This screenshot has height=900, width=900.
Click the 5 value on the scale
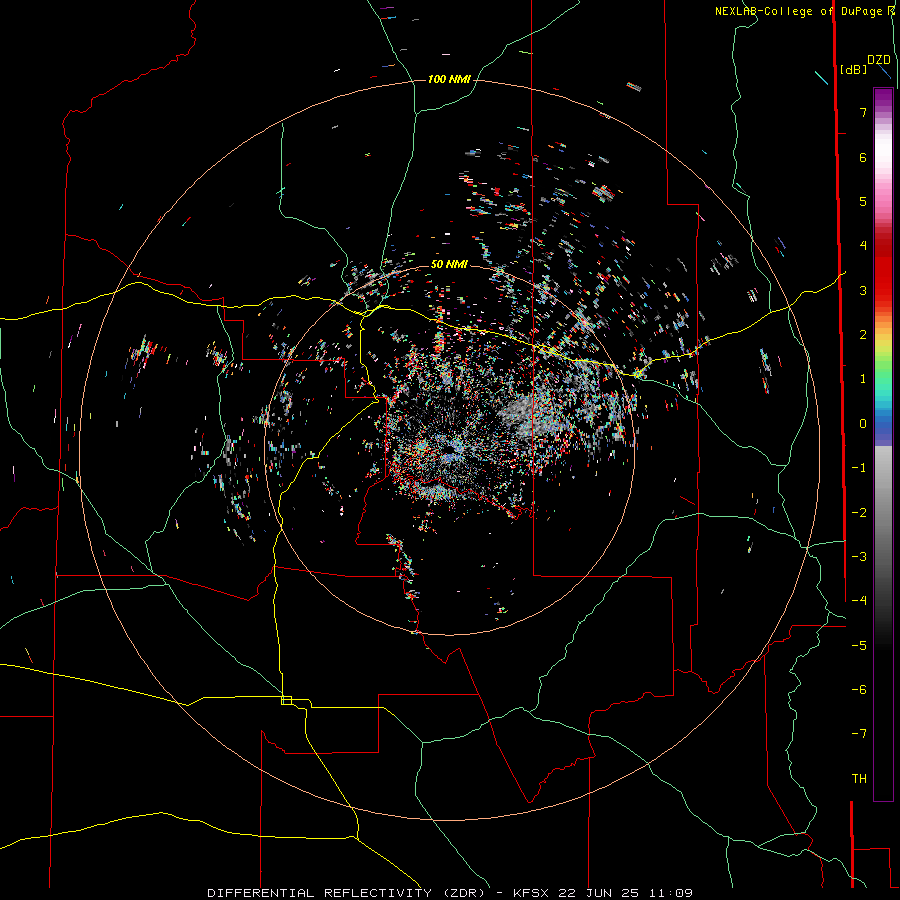(863, 201)
